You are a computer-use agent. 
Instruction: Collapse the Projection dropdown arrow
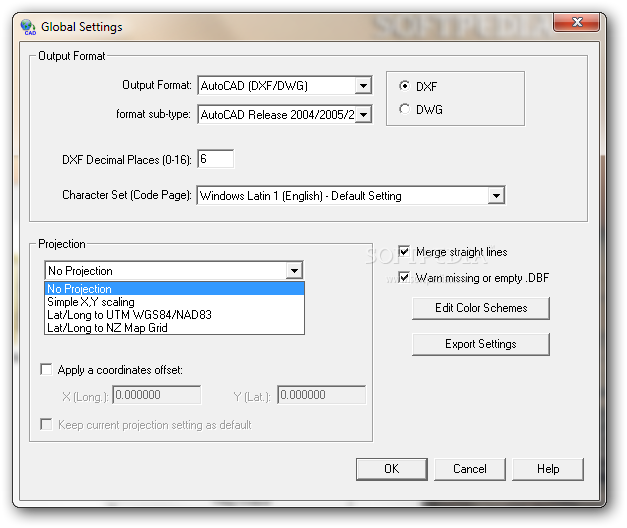click(294, 271)
